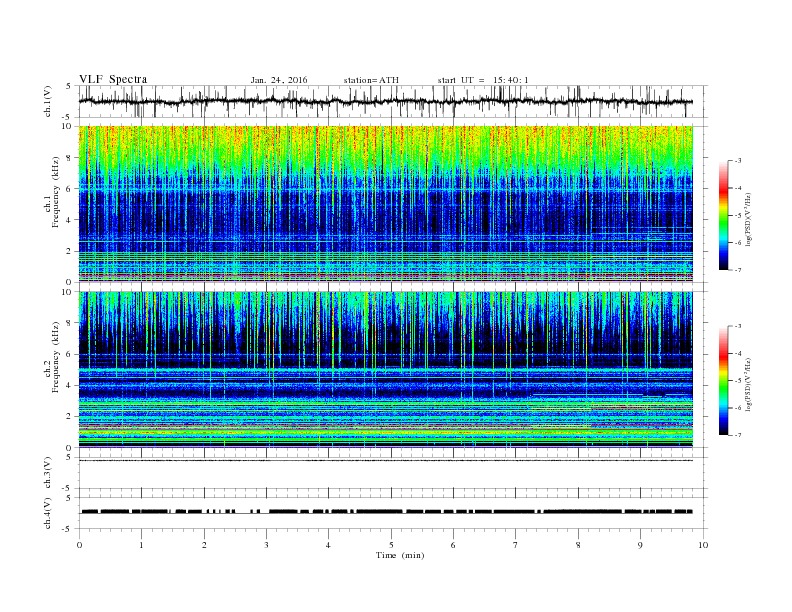Click the "4" tick on the time axis
Viewport: 792px width, 612px height.
(328, 545)
